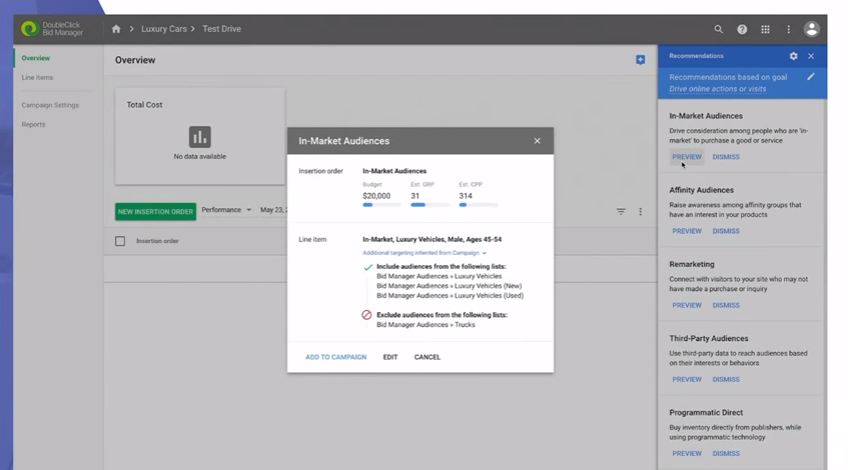
Task: Click line item 'In-Market, Luxury Vehicles, Male' title
Action: (x=432, y=239)
